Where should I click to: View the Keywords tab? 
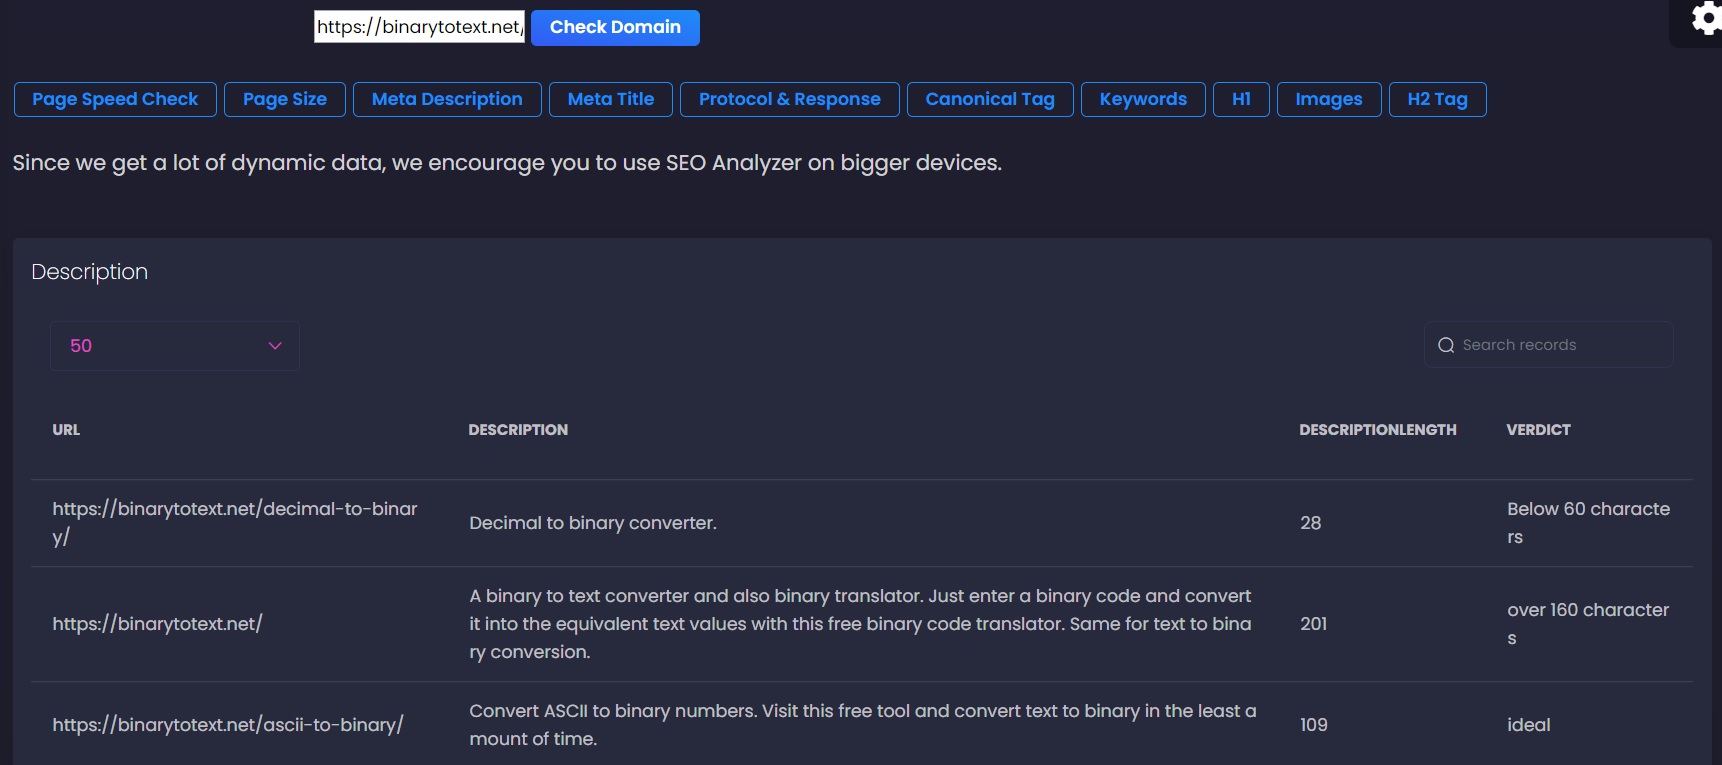coord(1143,99)
